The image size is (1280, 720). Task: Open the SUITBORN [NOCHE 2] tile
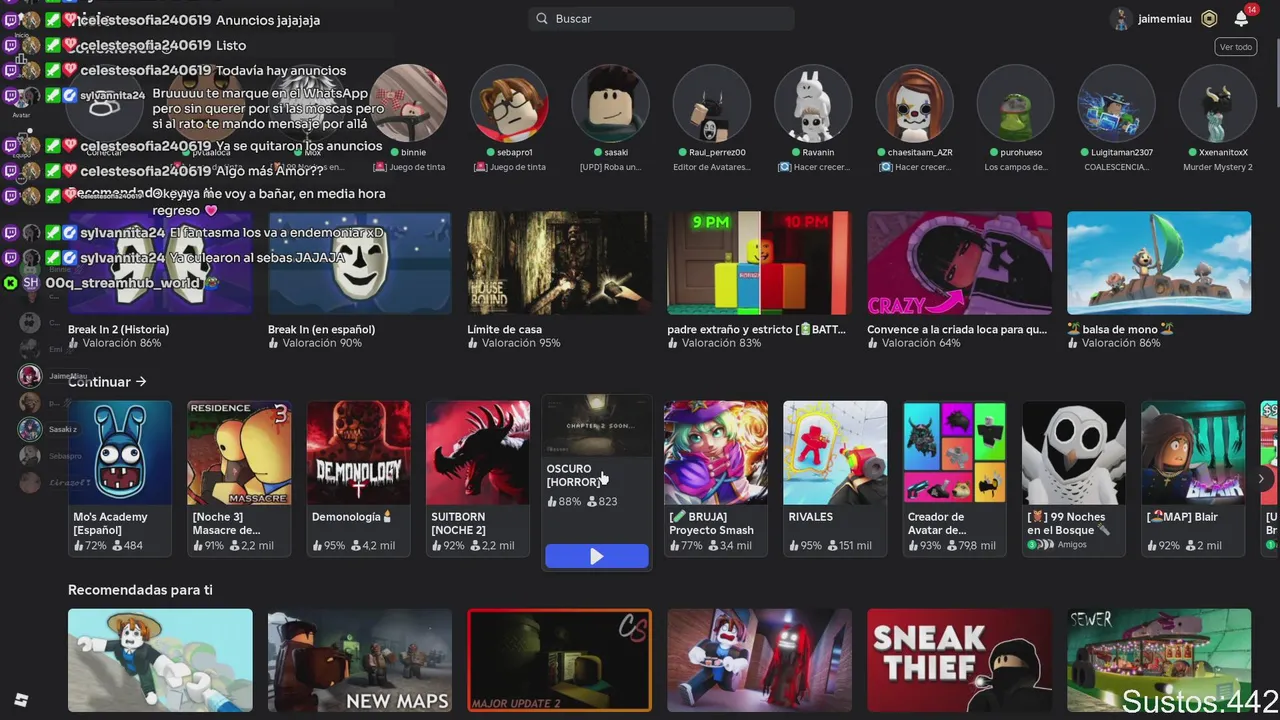coord(478,478)
